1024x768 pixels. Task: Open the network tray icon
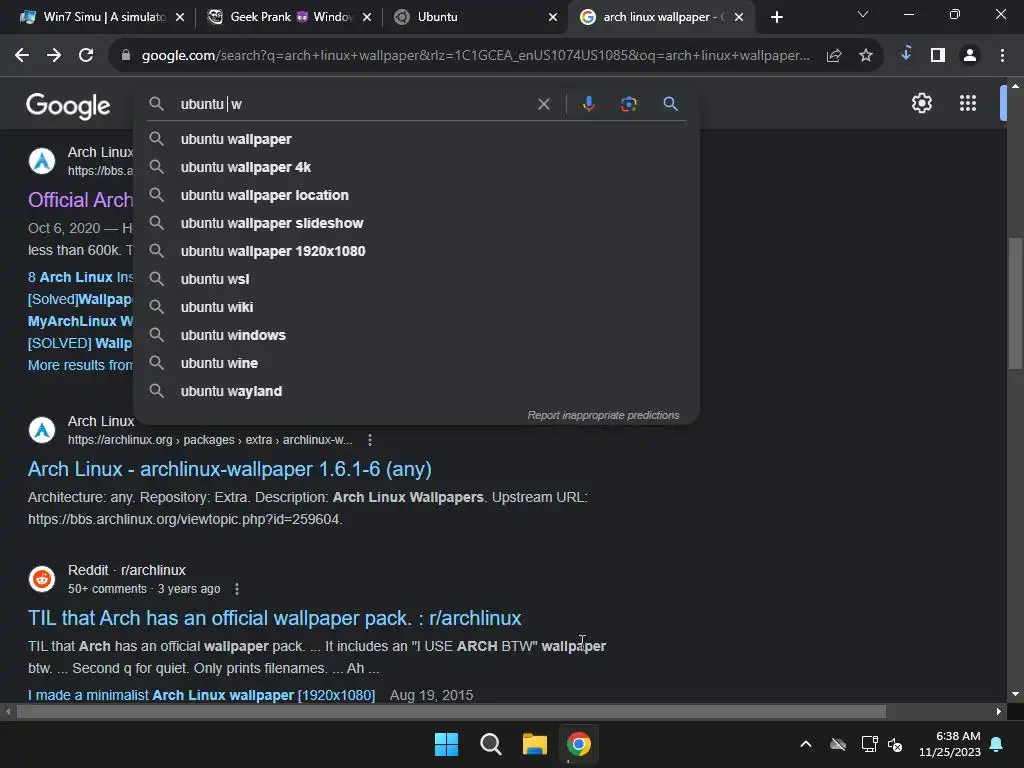869,744
